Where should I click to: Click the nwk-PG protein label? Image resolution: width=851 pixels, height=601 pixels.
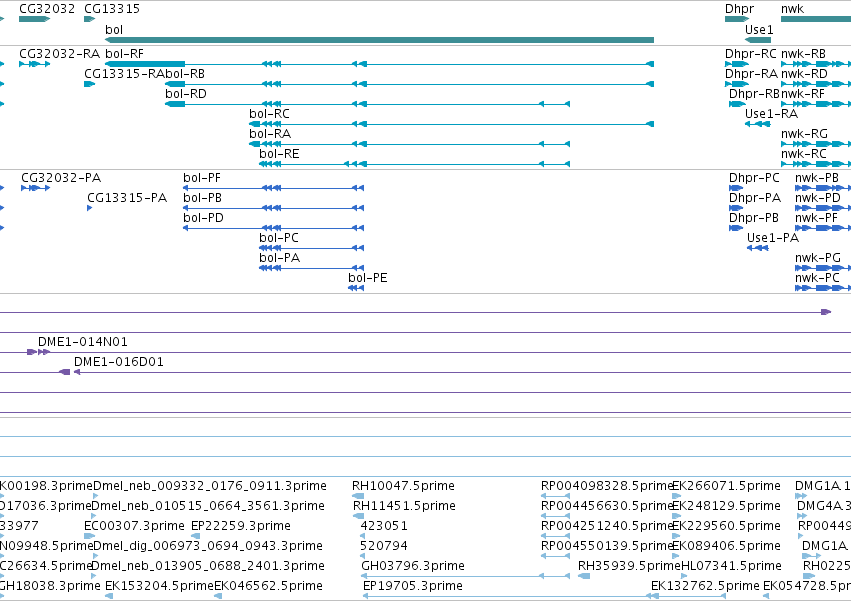[x=818, y=258]
